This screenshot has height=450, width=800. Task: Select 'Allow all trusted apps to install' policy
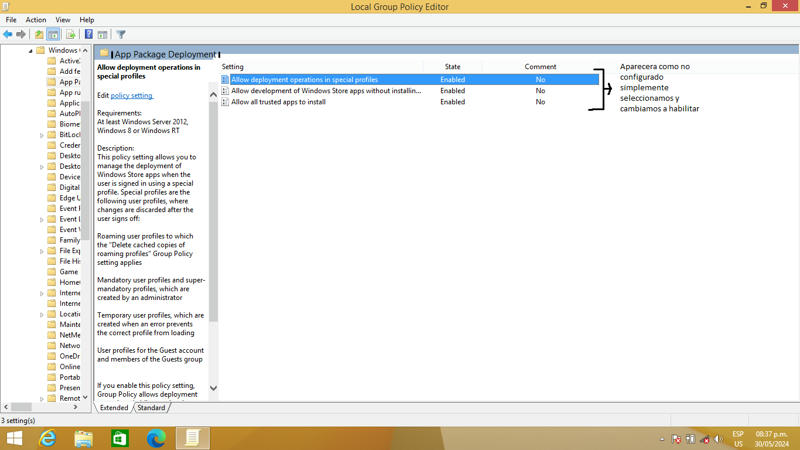(278, 102)
